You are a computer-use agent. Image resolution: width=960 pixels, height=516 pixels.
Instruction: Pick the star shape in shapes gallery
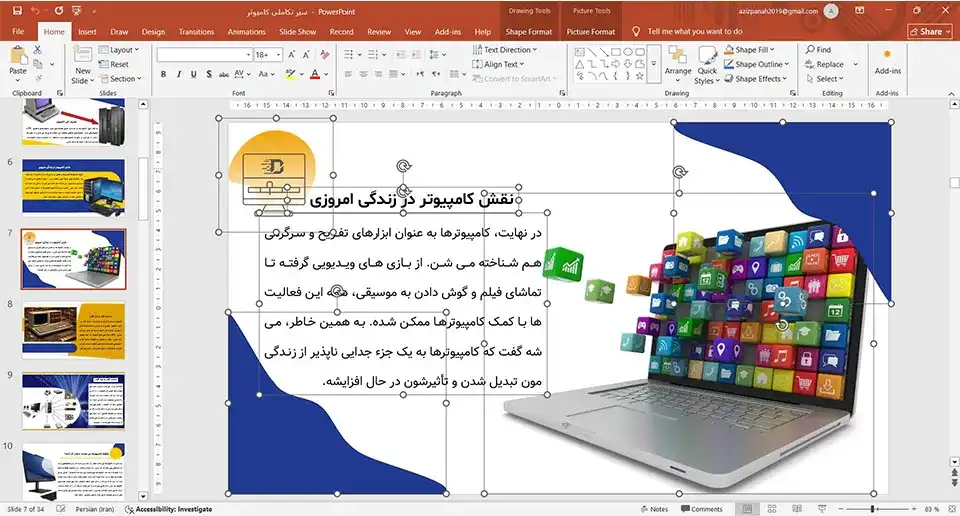tap(639, 76)
